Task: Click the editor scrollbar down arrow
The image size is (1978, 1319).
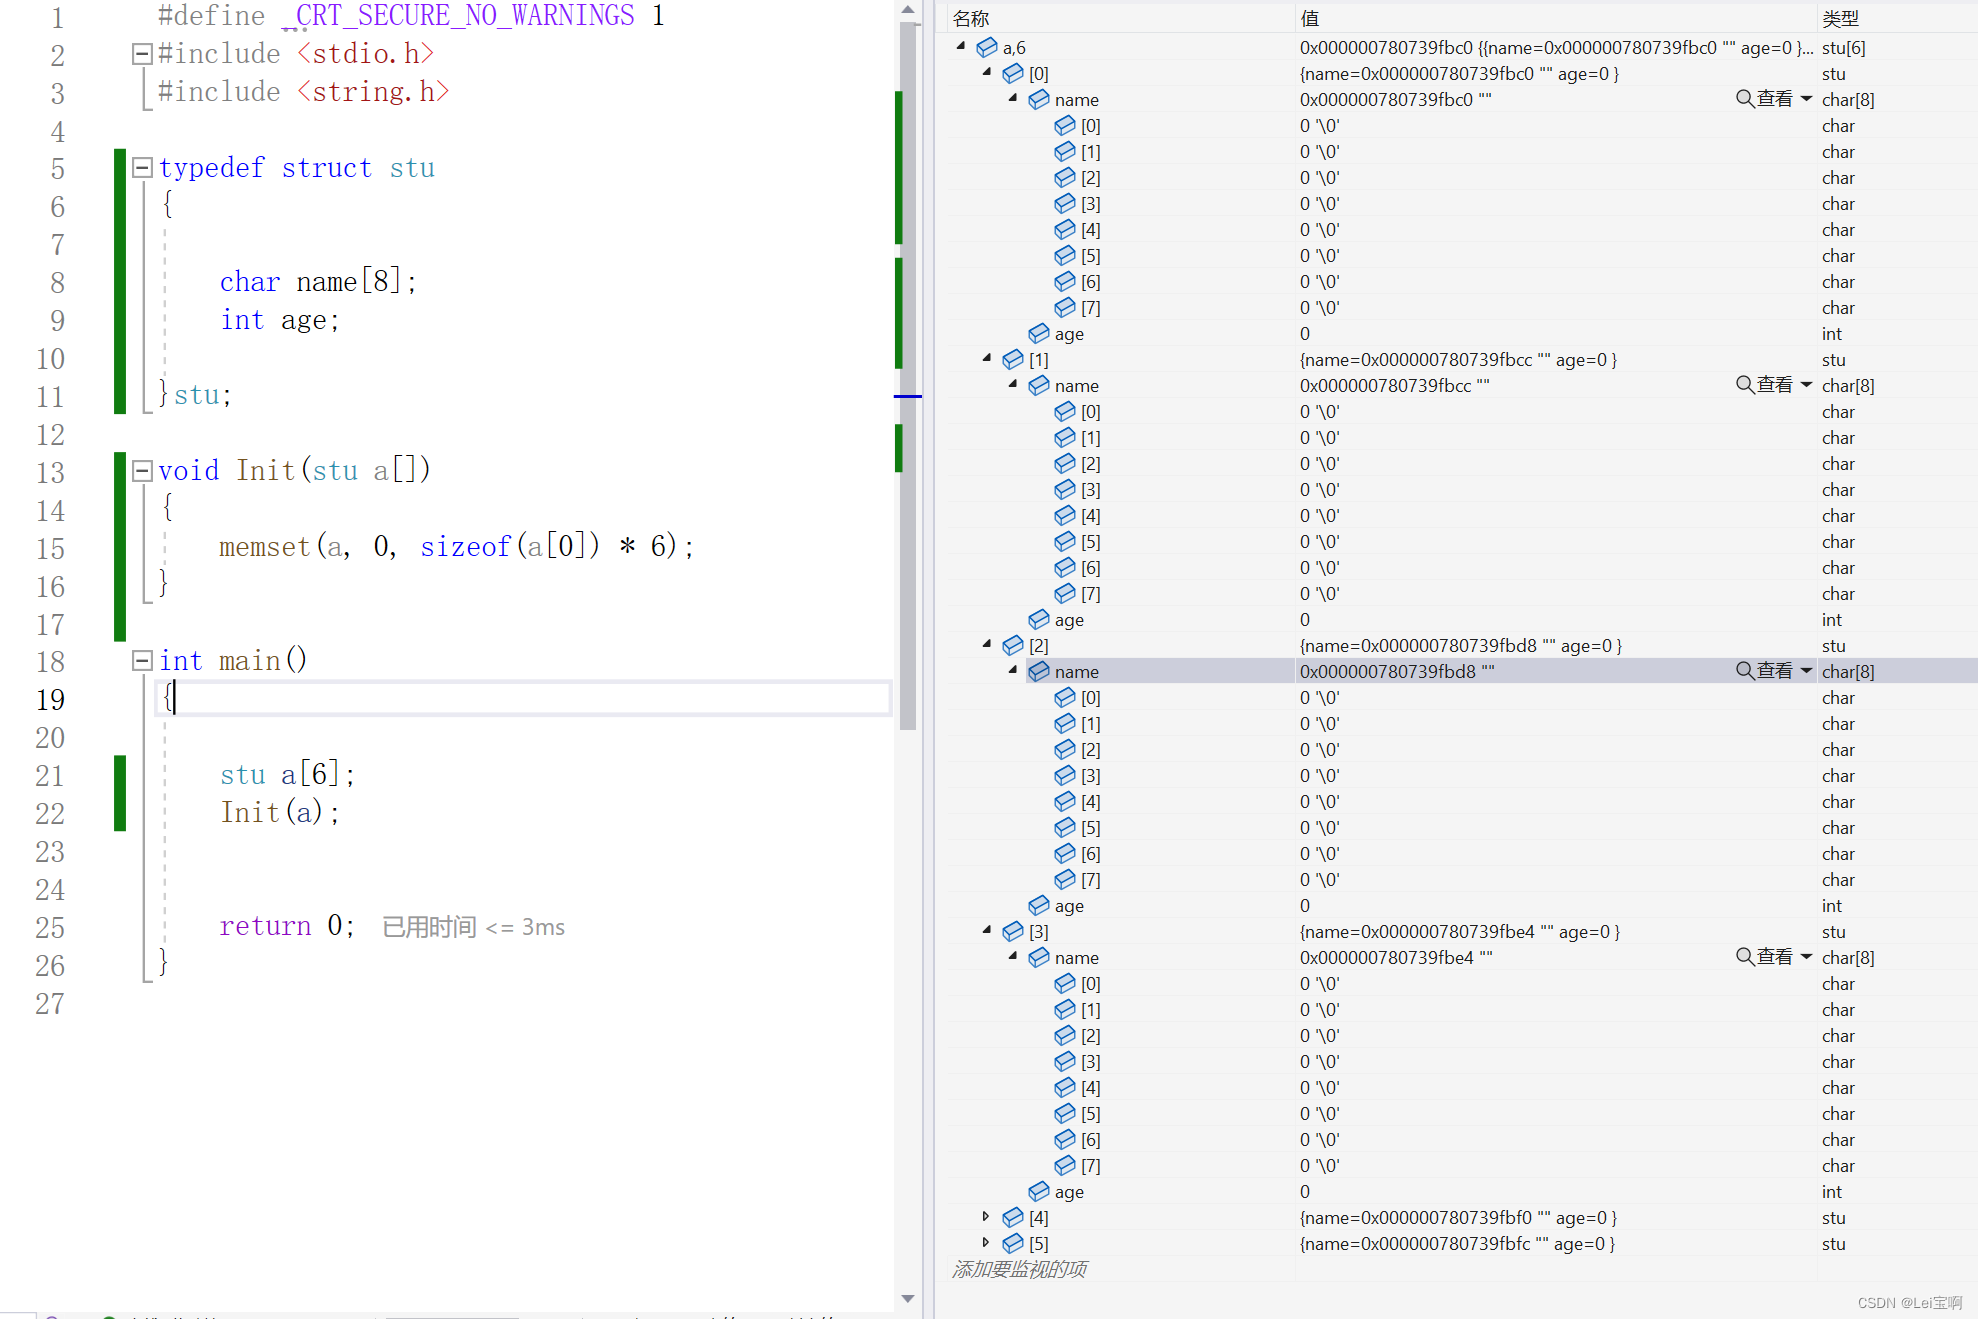Action: [x=908, y=1299]
